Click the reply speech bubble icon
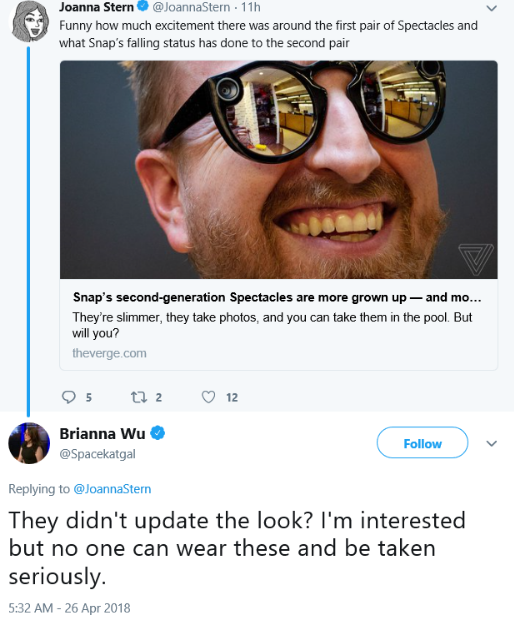Image resolution: width=514 pixels, height=624 pixels. click(69, 397)
